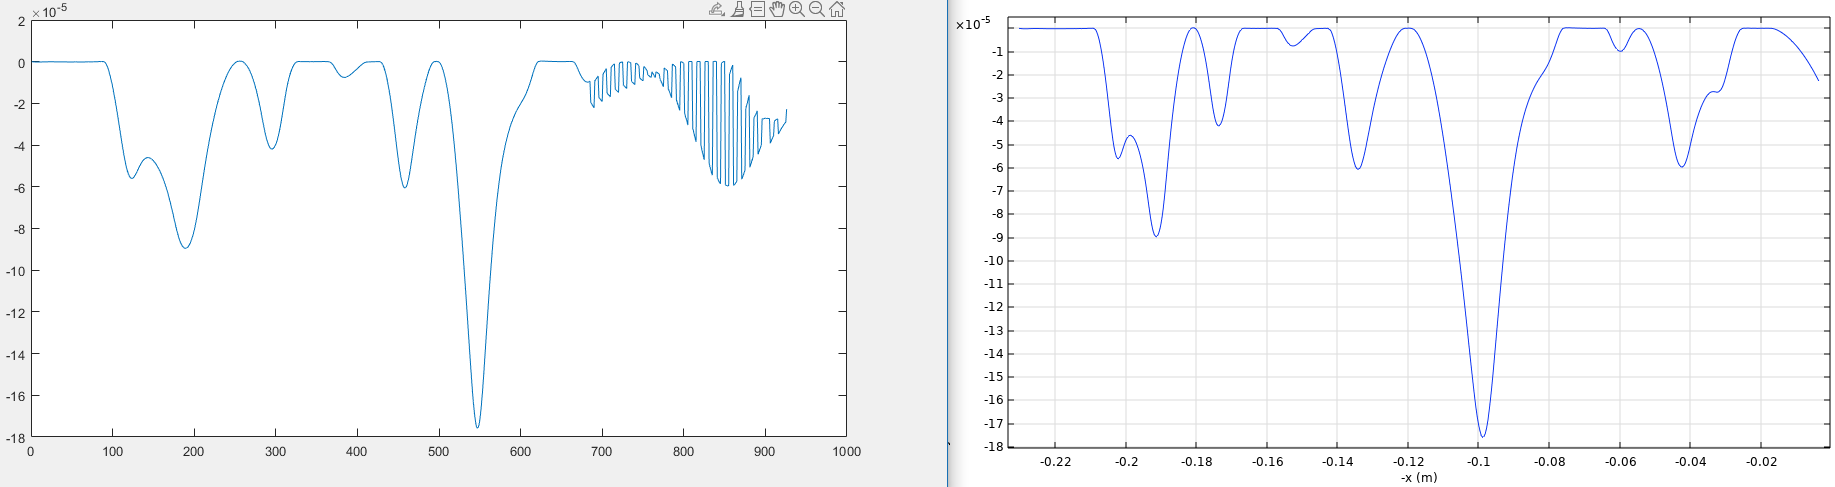This screenshot has width=1835, height=487.
Task: Open the export options icon in axes toolbar
Action: pyautogui.click(x=716, y=9)
